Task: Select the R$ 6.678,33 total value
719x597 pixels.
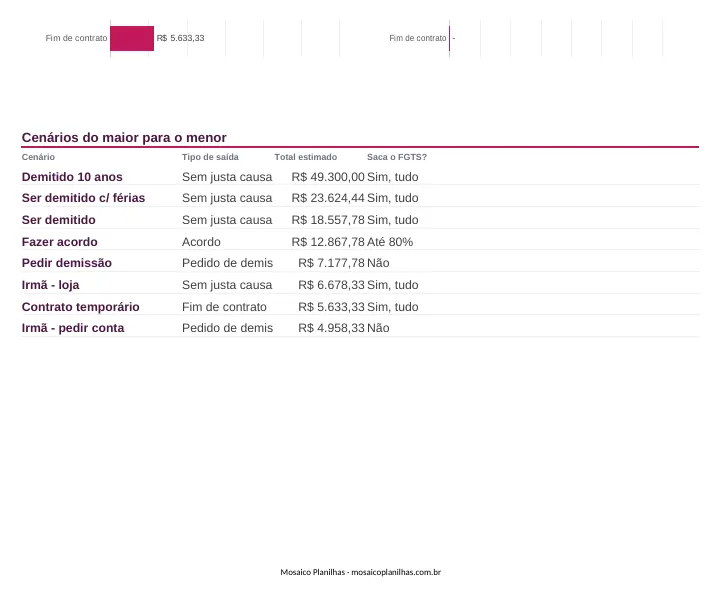Action: click(332, 285)
